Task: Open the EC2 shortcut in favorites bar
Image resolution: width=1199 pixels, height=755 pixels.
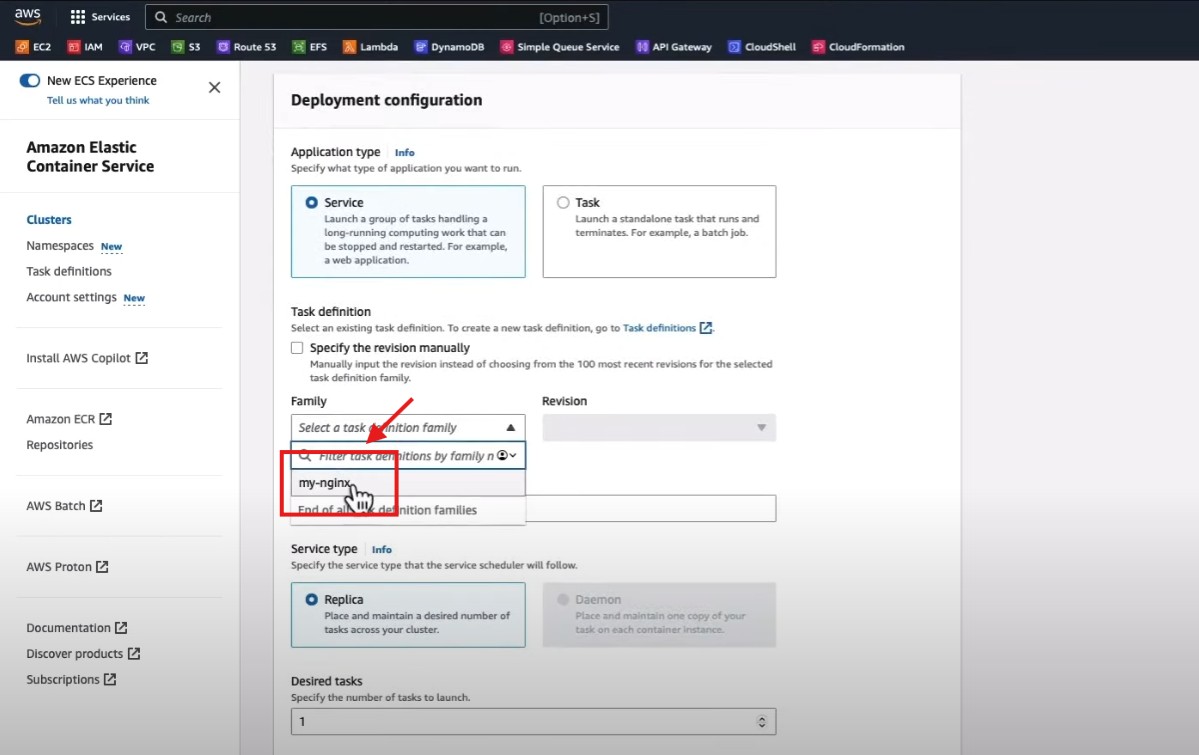Action: coord(33,47)
